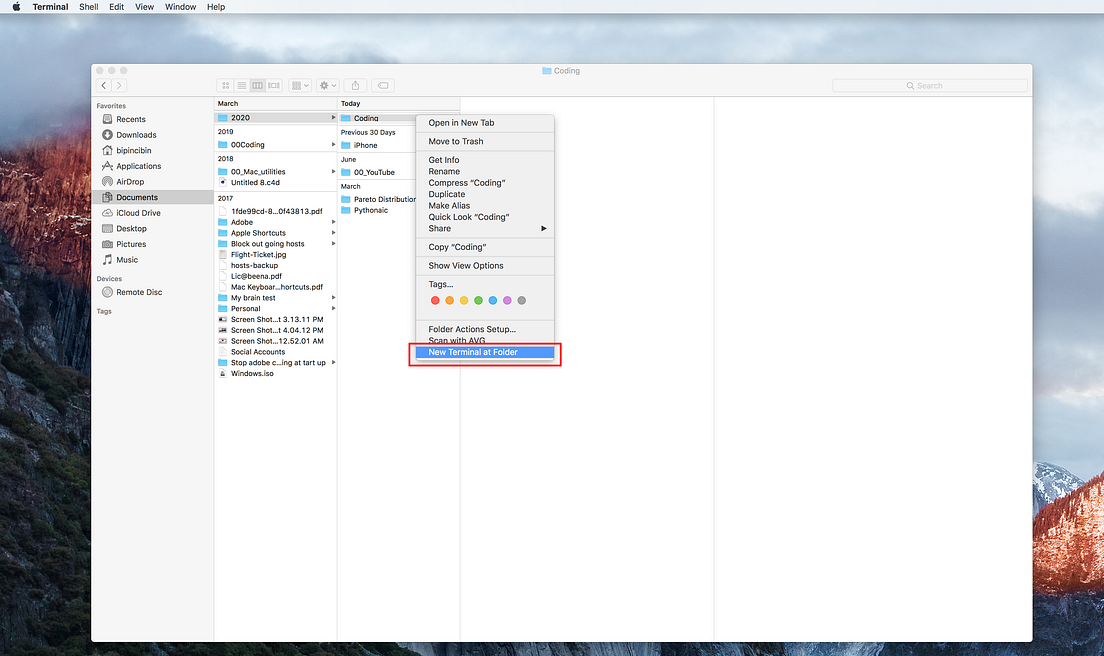Click the Edit Tags toolbar icon
This screenshot has height=656, width=1104.
[x=383, y=85]
